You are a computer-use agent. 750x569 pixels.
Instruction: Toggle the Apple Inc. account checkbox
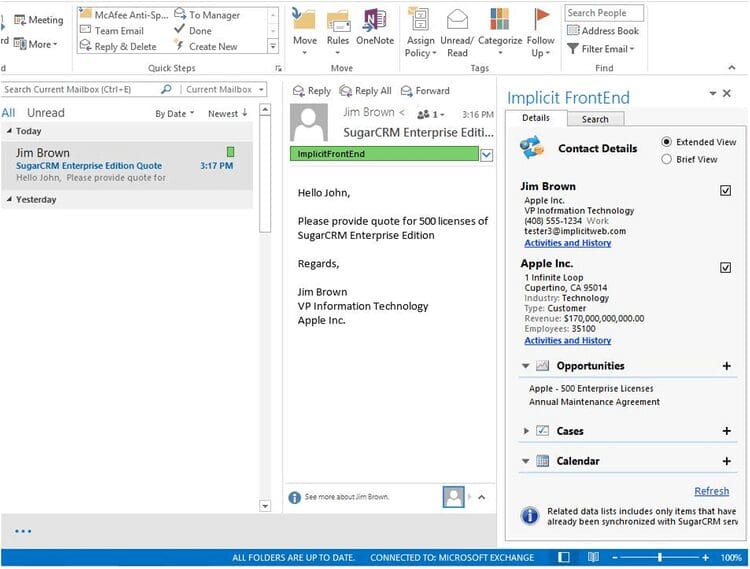click(x=725, y=267)
